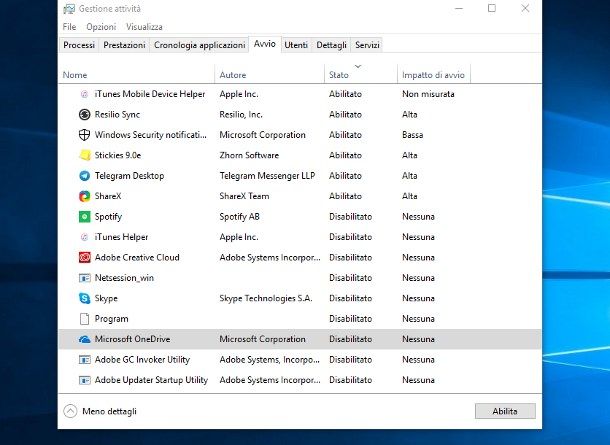
Task: Click the Netsession_win icon
Action: click(84, 278)
